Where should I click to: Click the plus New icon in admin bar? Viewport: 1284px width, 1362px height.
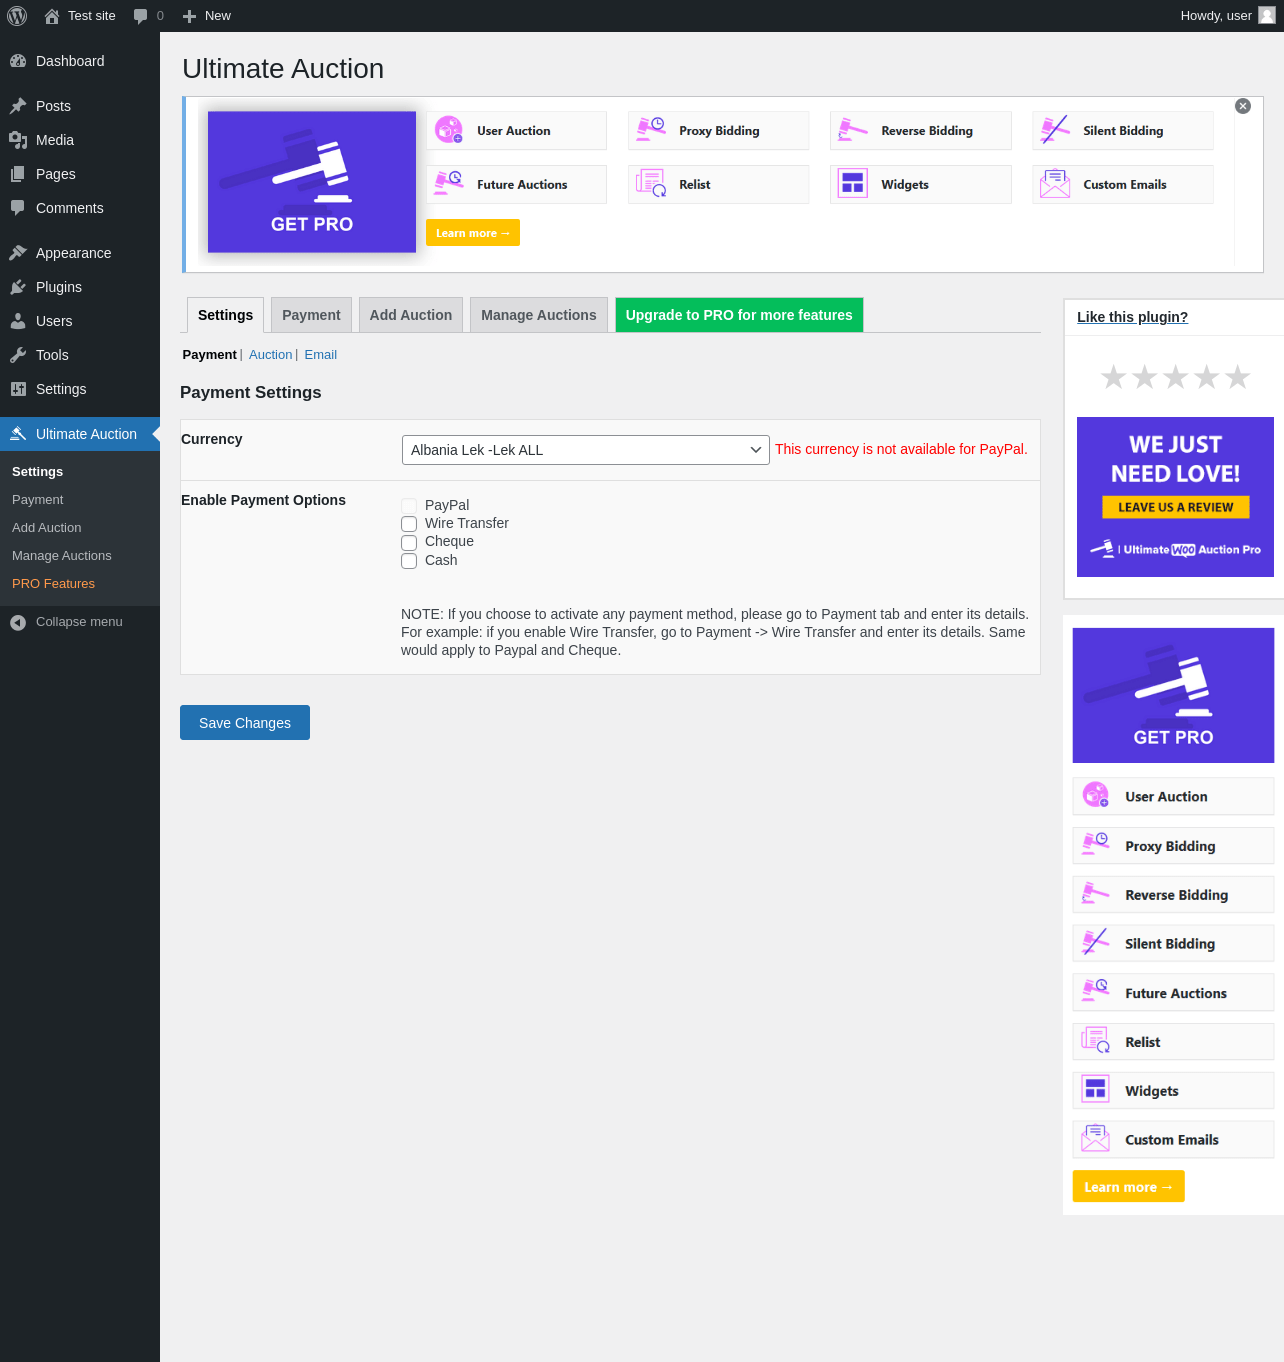point(189,16)
